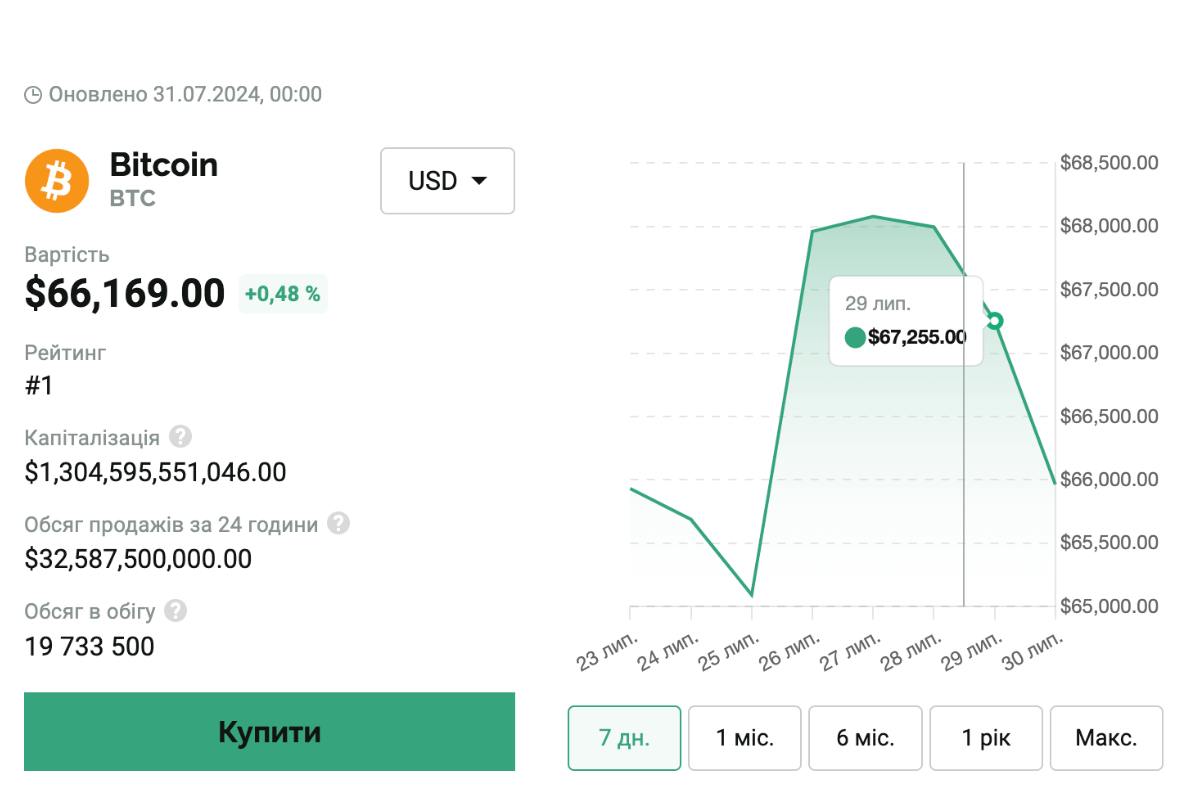Show the 1 рік price history
The width and height of the screenshot is (1186, 789).
tap(986, 738)
